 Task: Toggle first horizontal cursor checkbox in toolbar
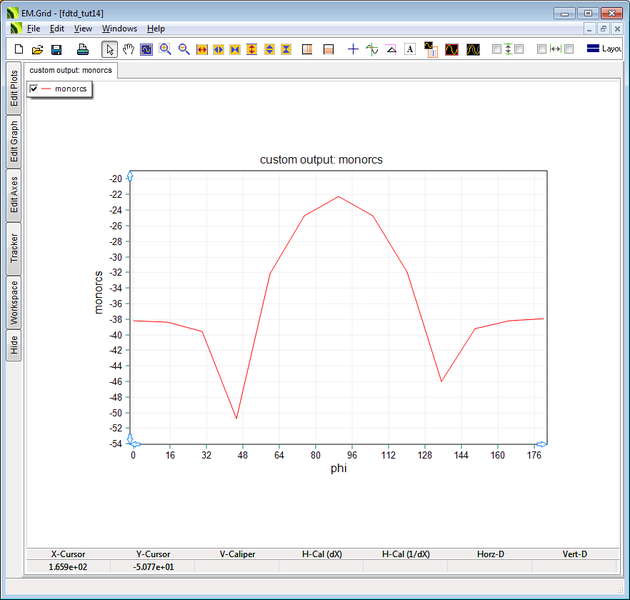tap(542, 49)
